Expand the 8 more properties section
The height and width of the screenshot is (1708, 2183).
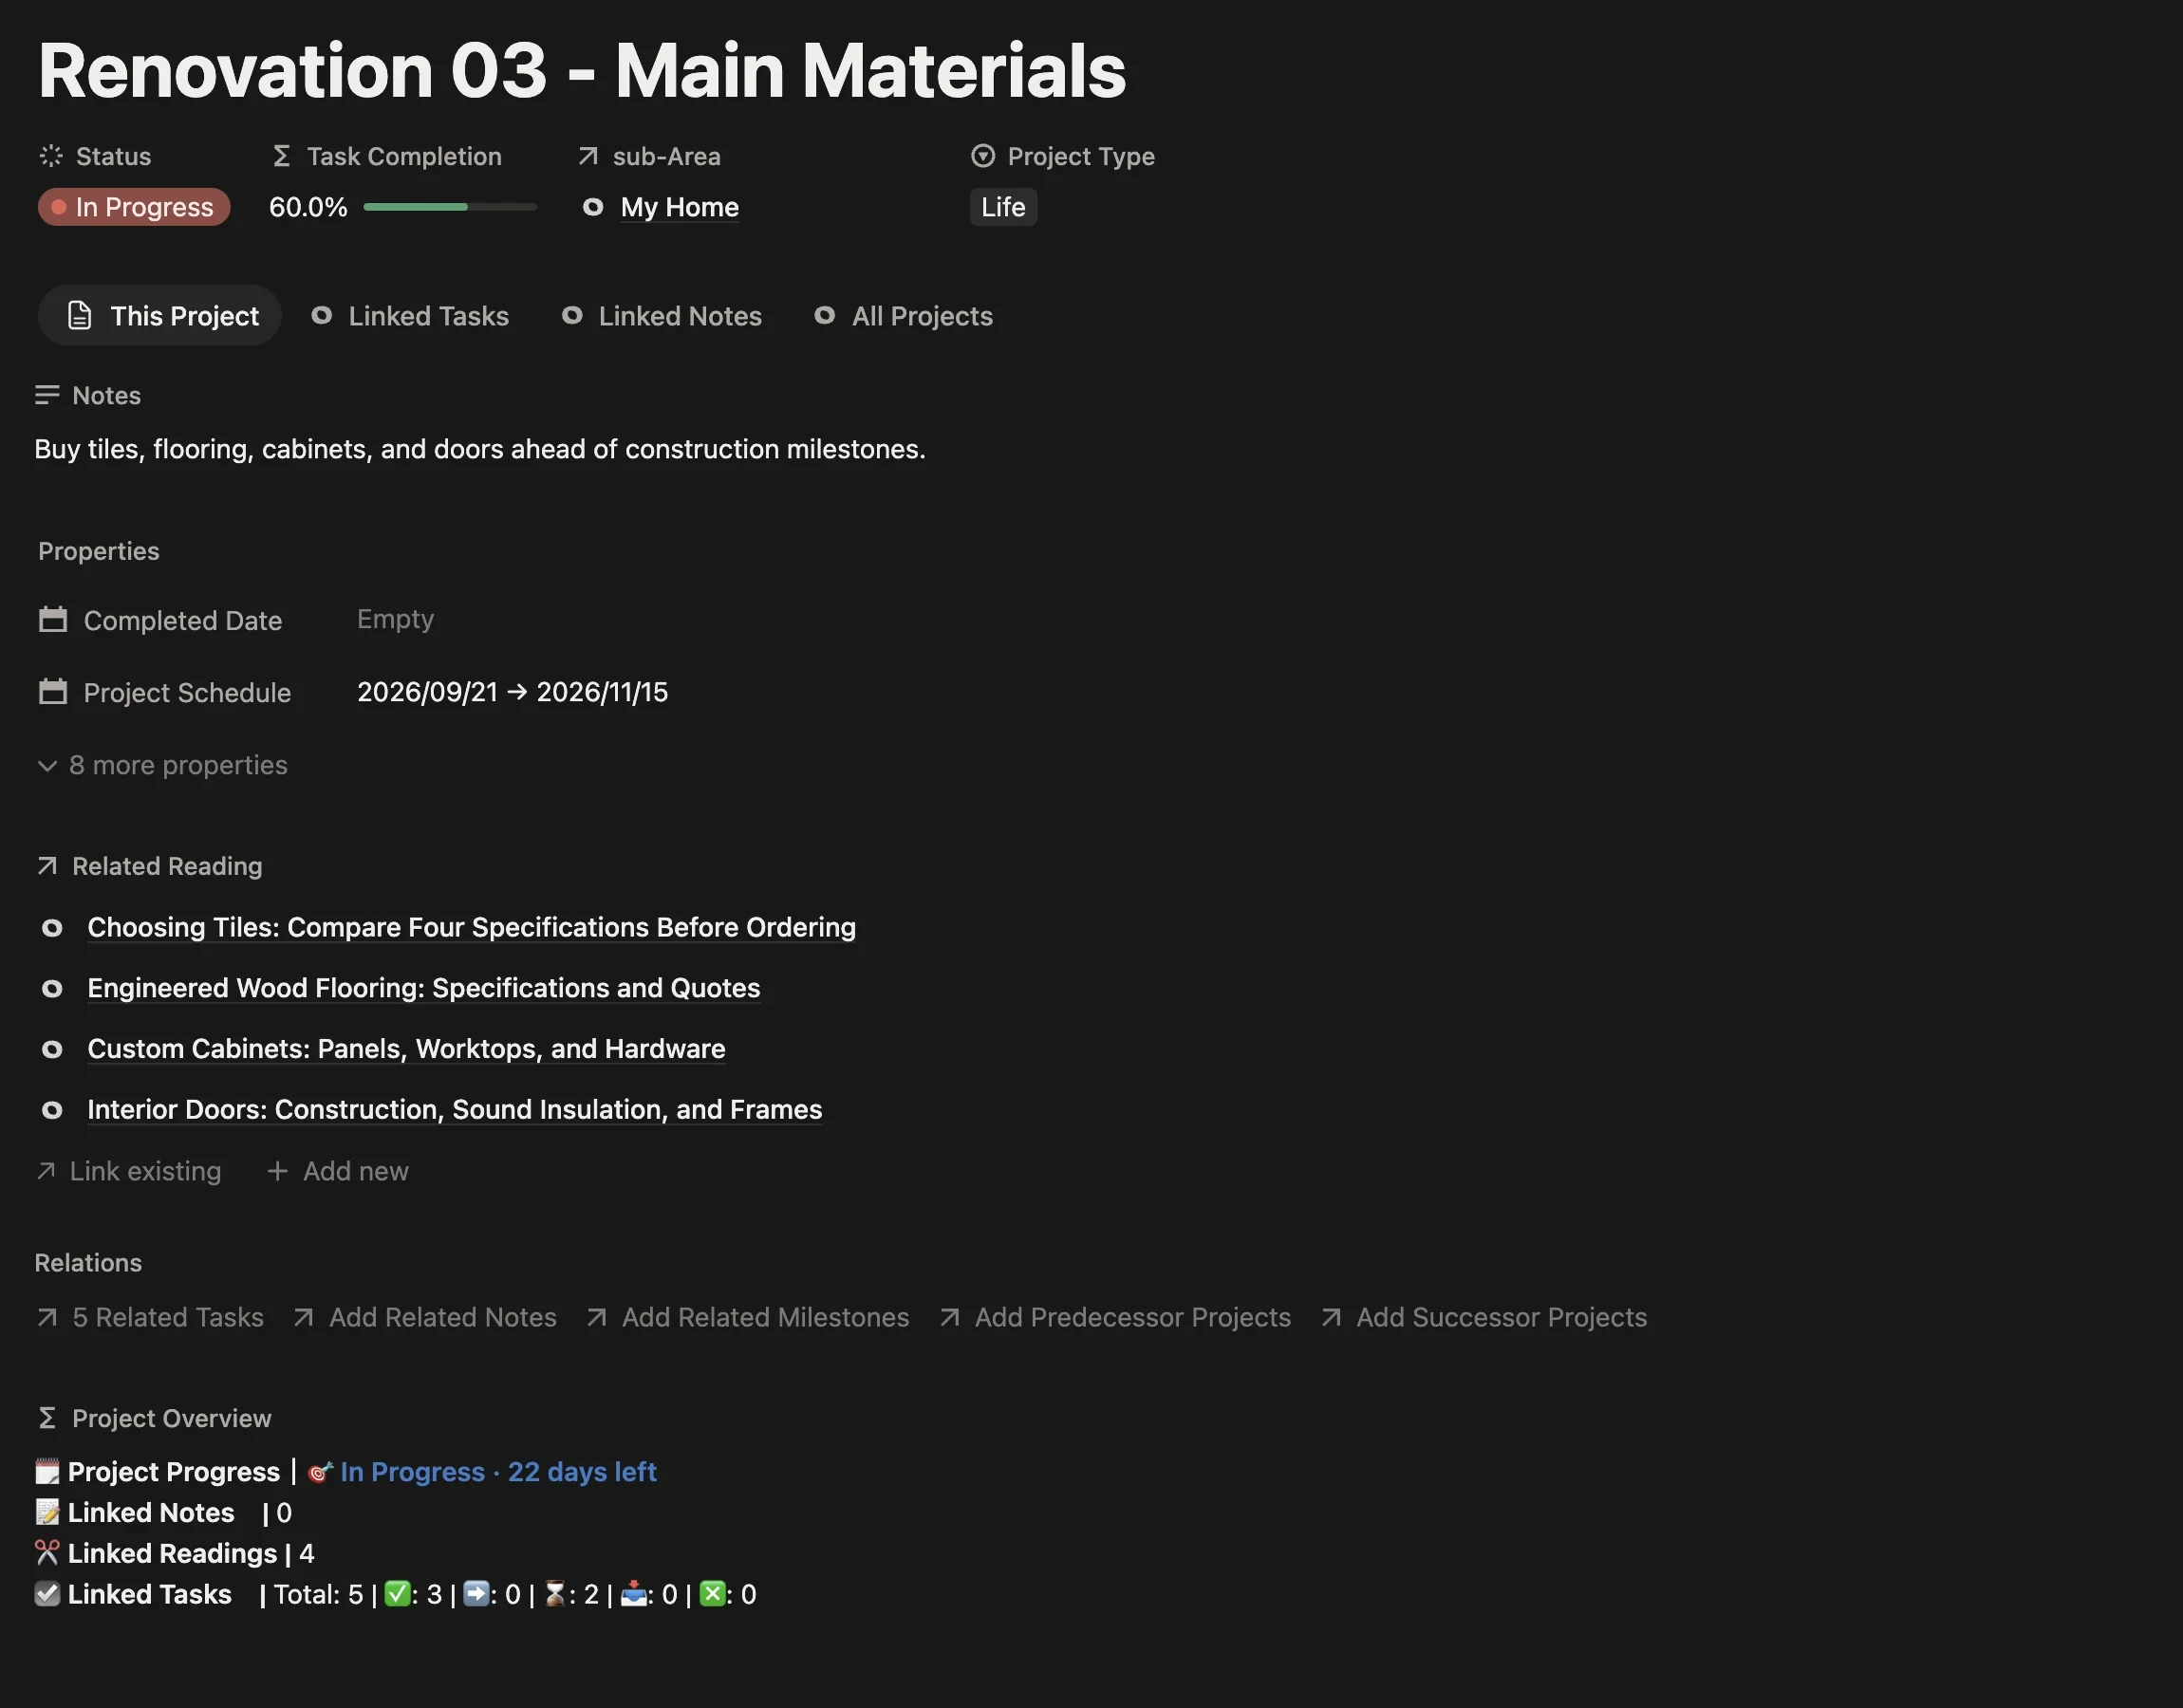coord(162,765)
